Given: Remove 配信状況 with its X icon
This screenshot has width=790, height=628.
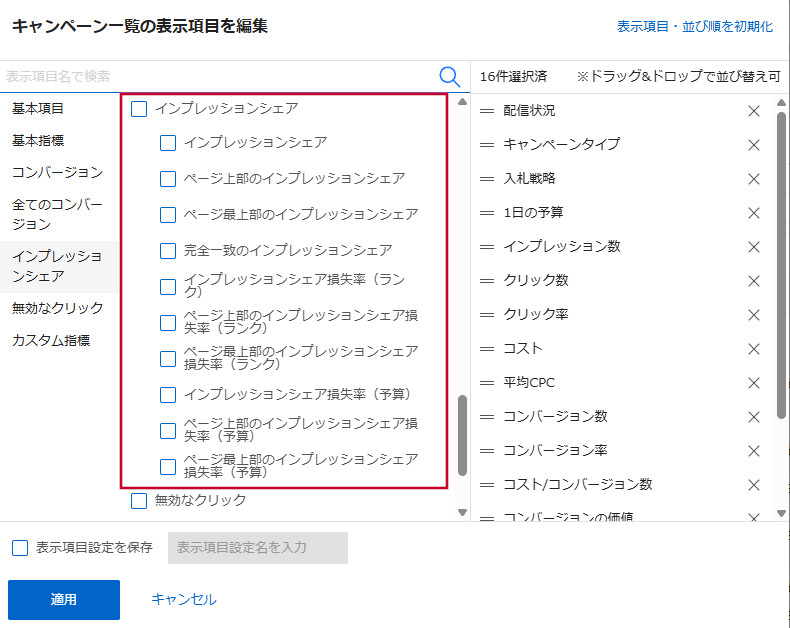Looking at the screenshot, I should pos(754,111).
